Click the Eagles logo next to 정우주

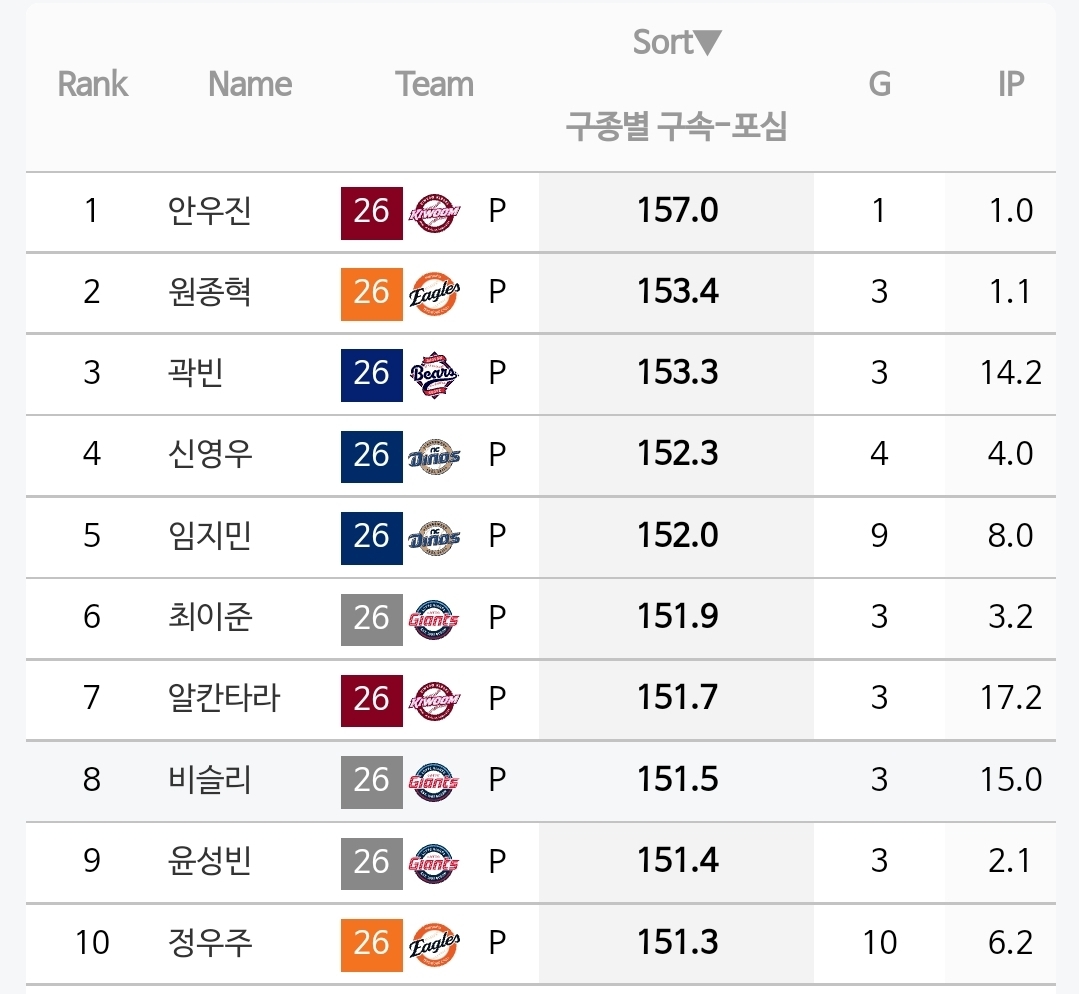(x=435, y=943)
